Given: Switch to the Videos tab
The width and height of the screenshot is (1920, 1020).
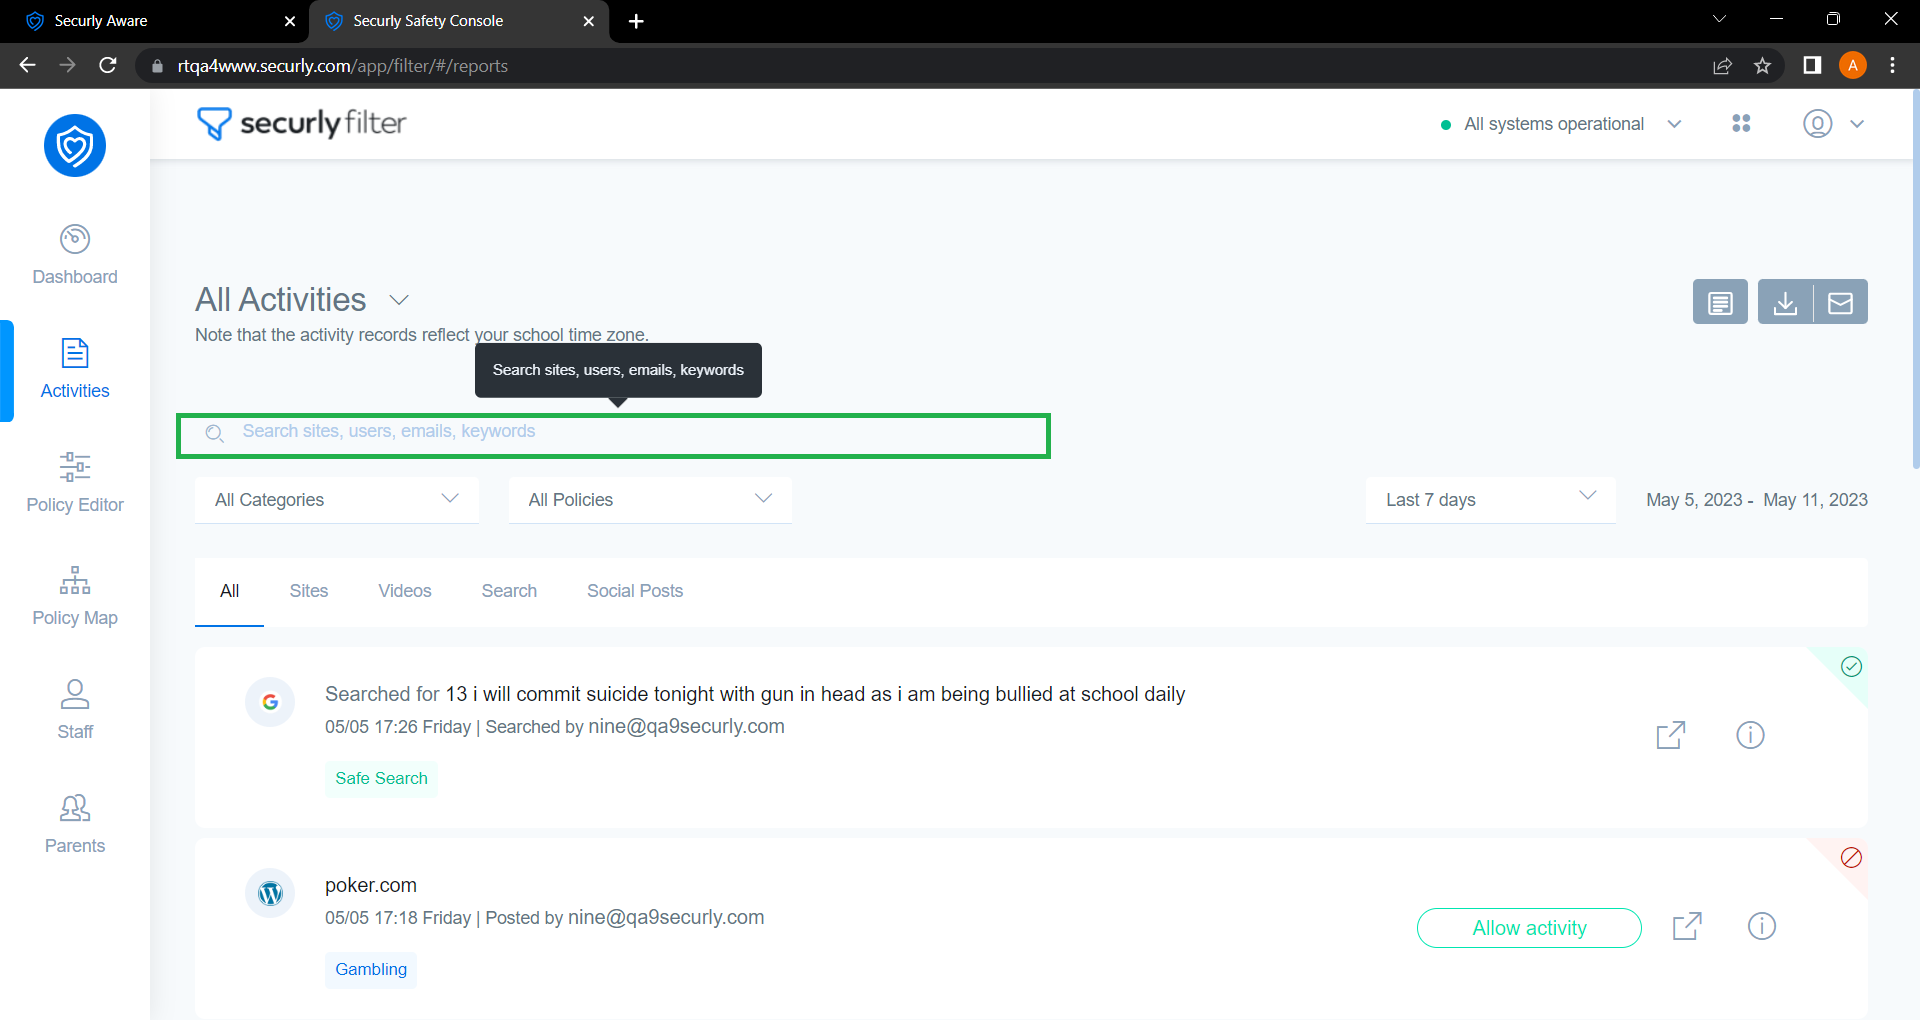Looking at the screenshot, I should coord(405,591).
